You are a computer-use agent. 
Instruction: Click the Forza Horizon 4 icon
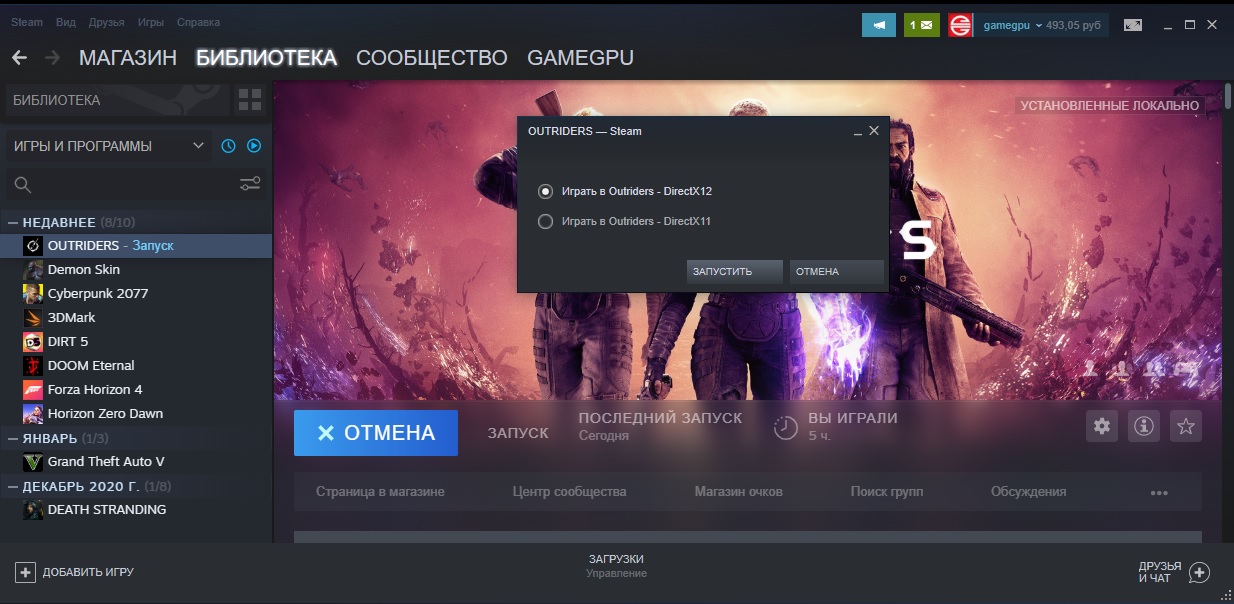pos(33,389)
